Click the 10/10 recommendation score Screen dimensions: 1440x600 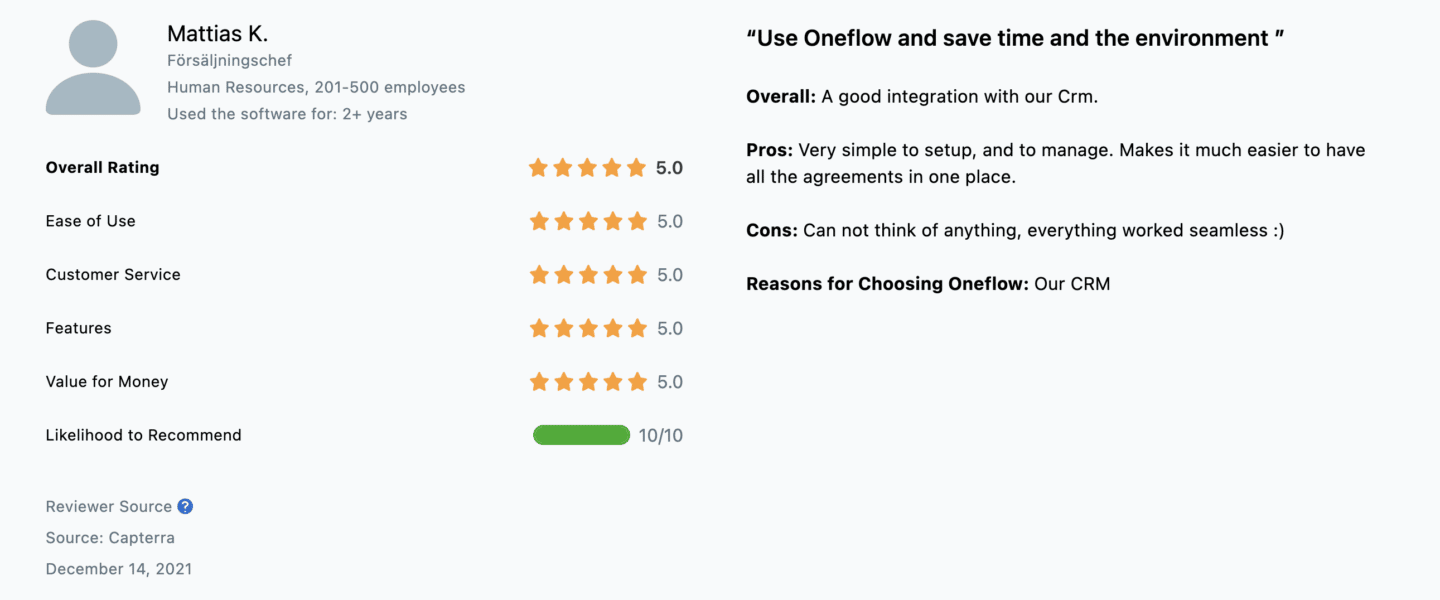click(661, 435)
